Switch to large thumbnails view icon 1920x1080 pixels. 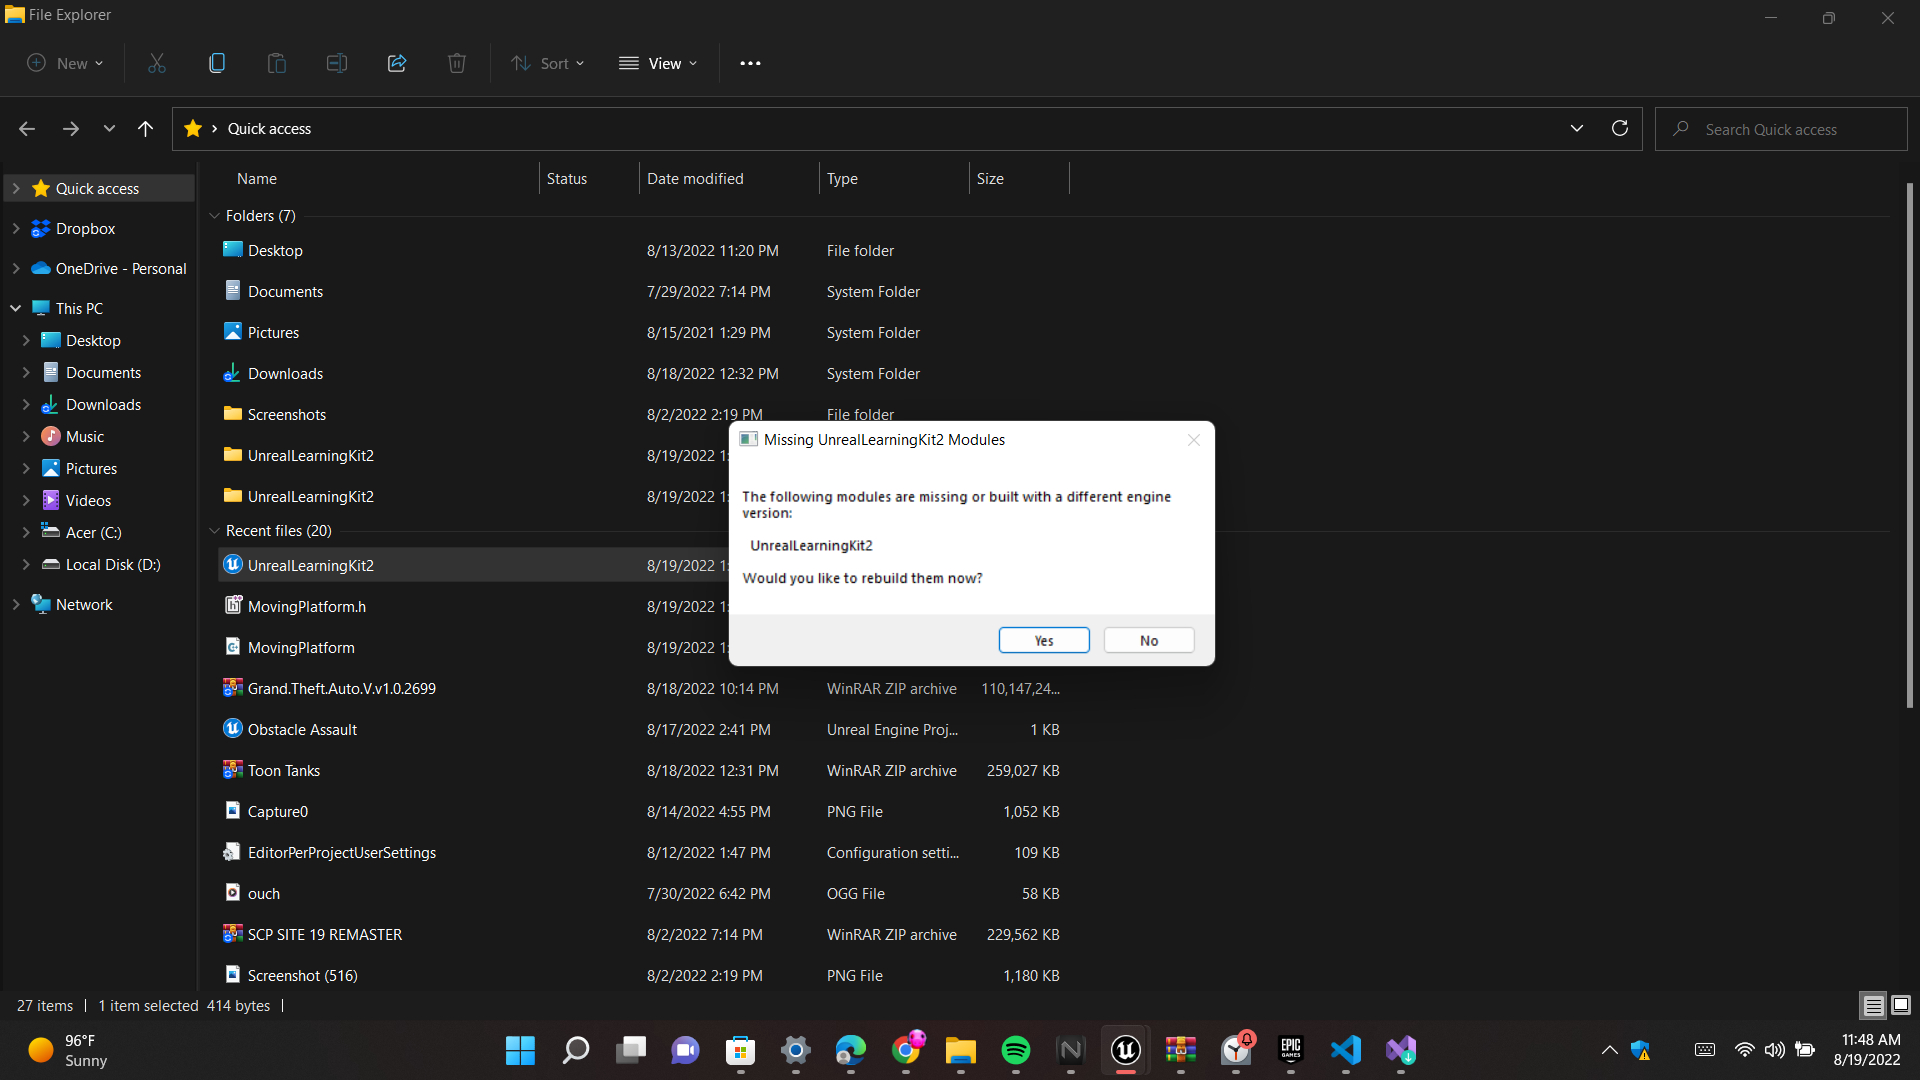1901,1005
